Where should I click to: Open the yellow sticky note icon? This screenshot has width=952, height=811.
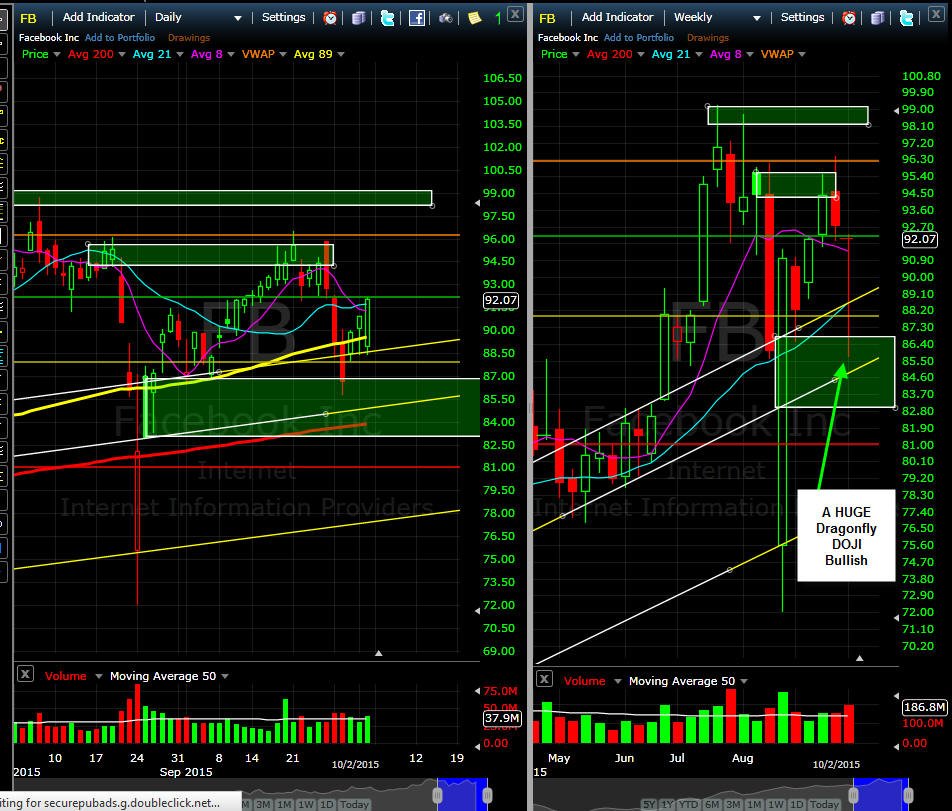pyautogui.click(x=474, y=18)
